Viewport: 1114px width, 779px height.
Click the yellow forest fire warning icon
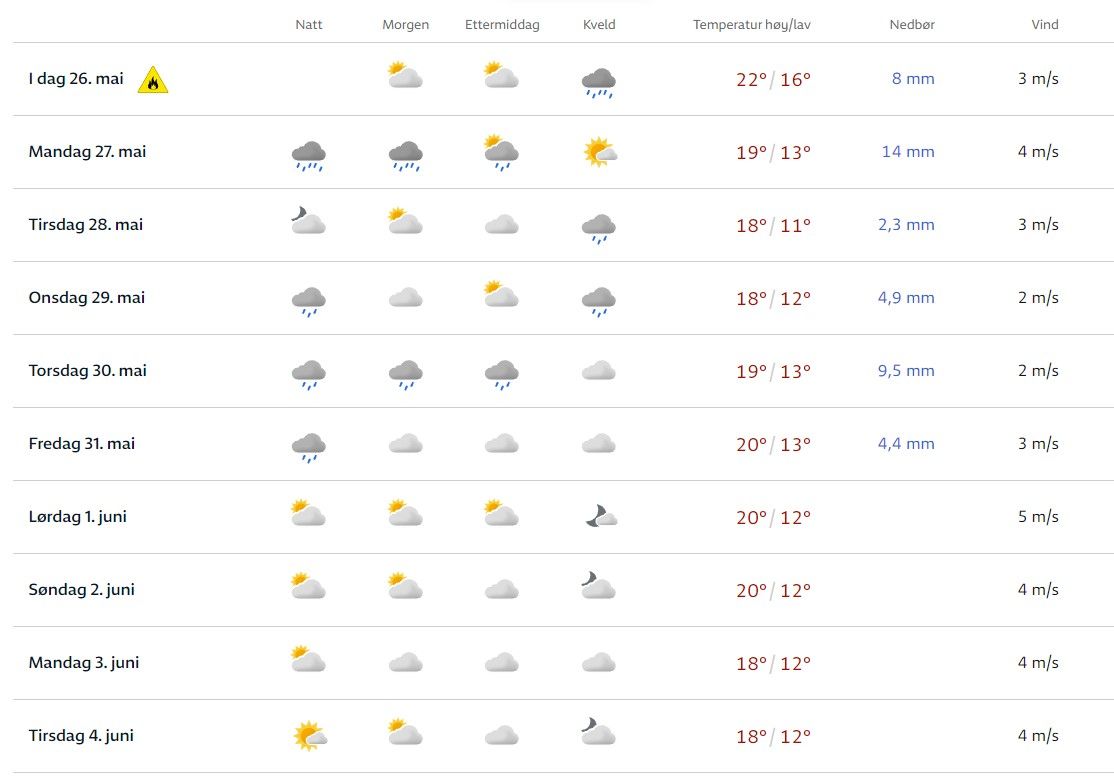coord(153,80)
